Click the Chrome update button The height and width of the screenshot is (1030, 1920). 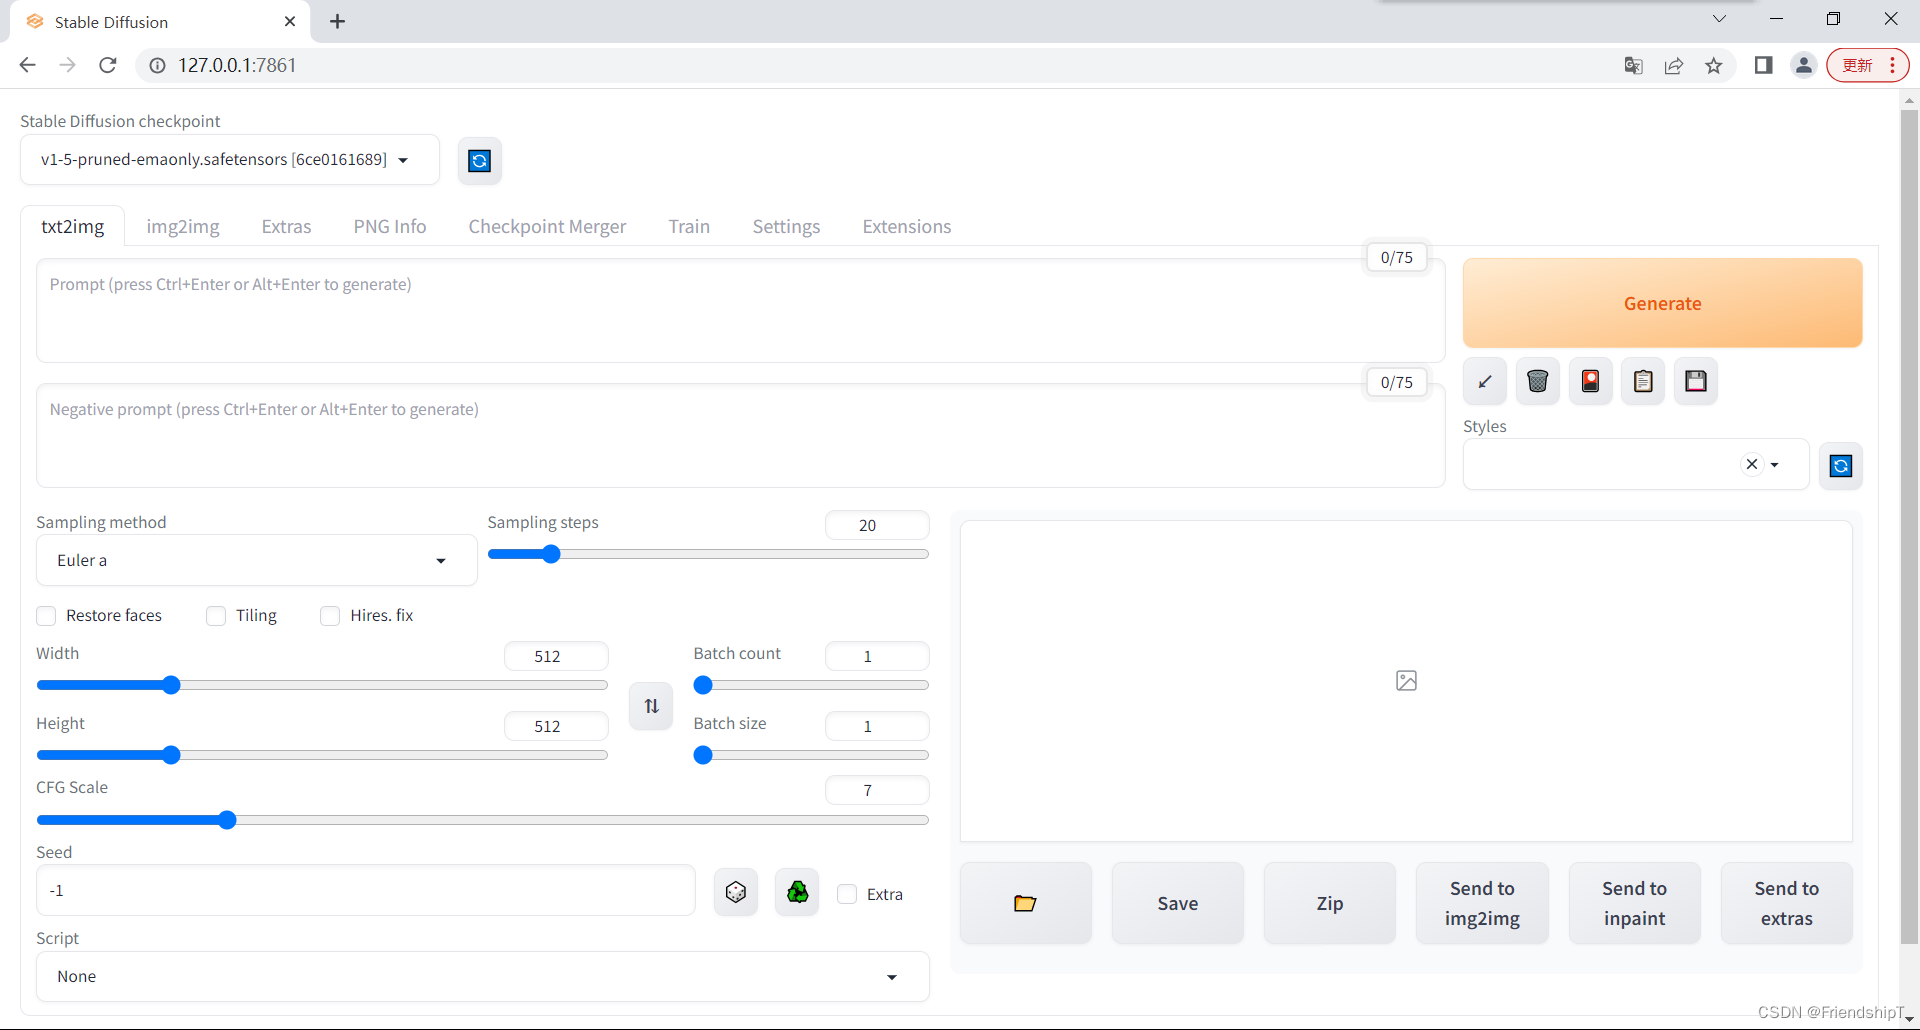1867,66
